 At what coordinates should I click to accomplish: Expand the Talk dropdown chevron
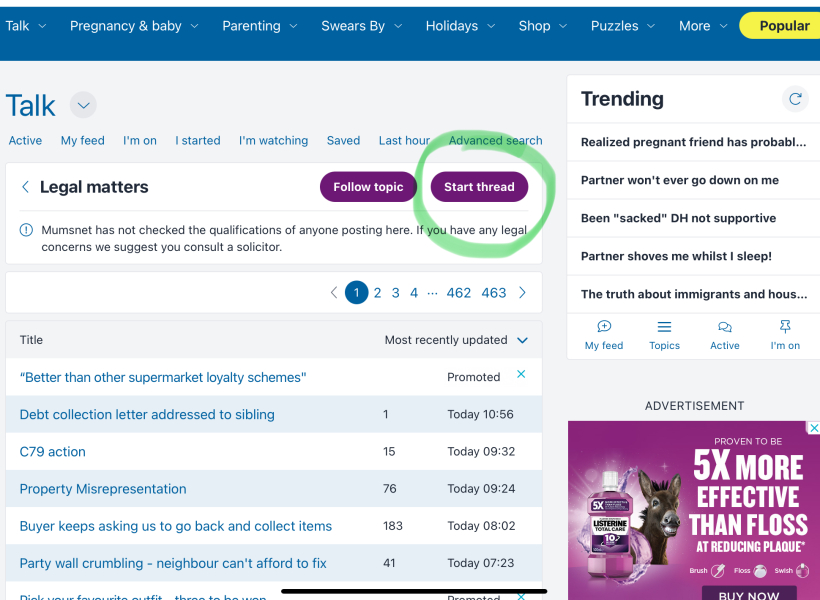[x=83, y=105]
